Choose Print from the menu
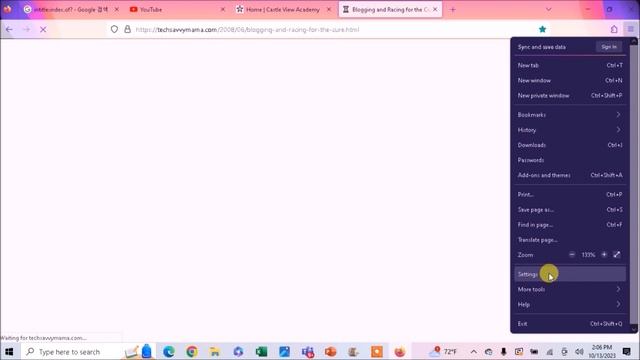The width and height of the screenshot is (640, 360). 570,195
